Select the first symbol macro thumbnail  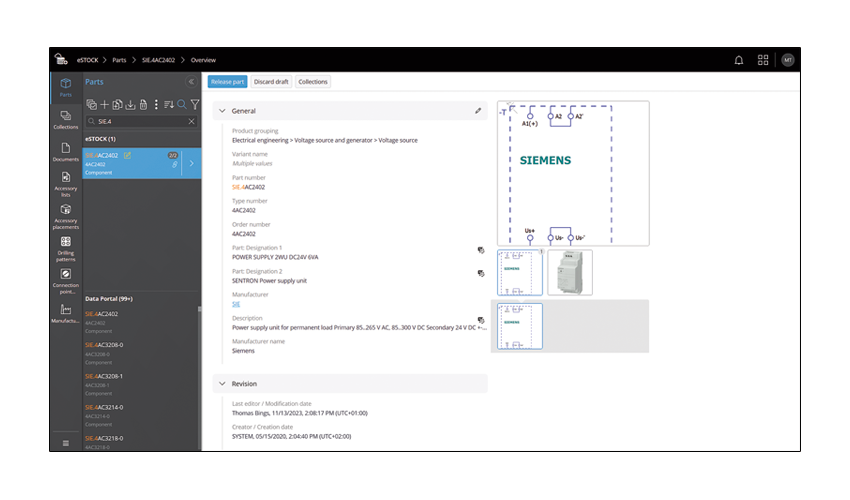pos(520,273)
